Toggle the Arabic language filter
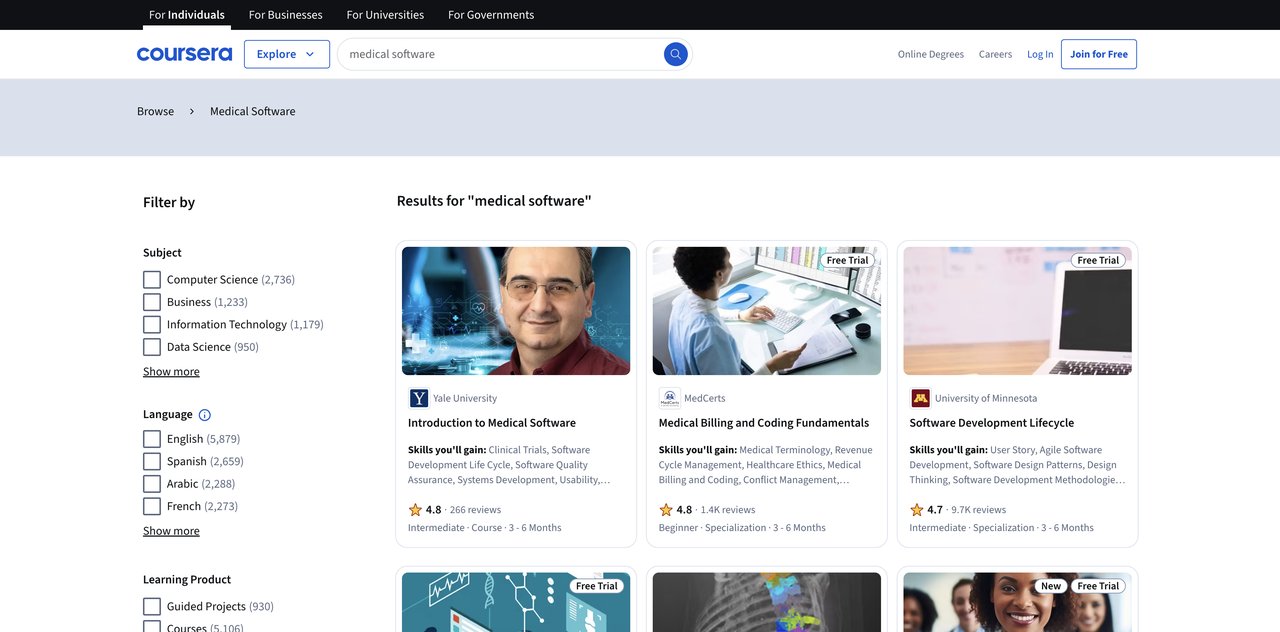 click(152, 484)
